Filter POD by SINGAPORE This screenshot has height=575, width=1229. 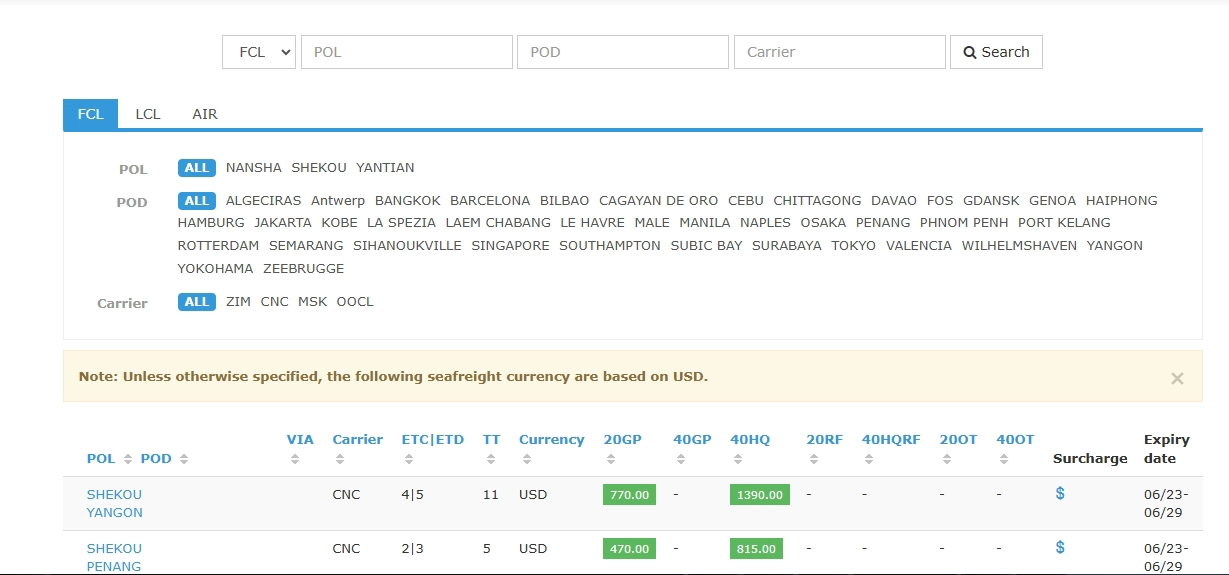tap(510, 246)
